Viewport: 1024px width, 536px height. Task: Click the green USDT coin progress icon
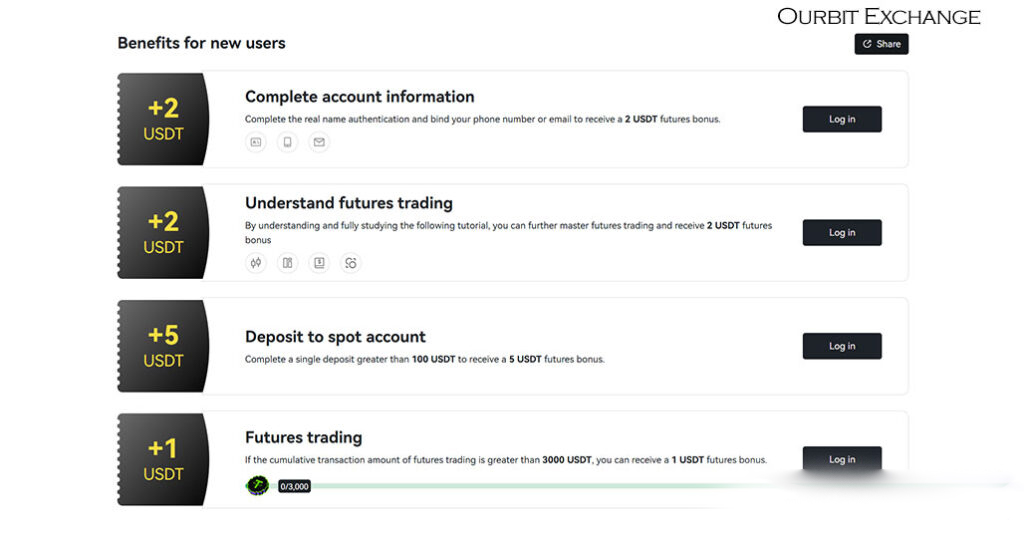(x=257, y=485)
